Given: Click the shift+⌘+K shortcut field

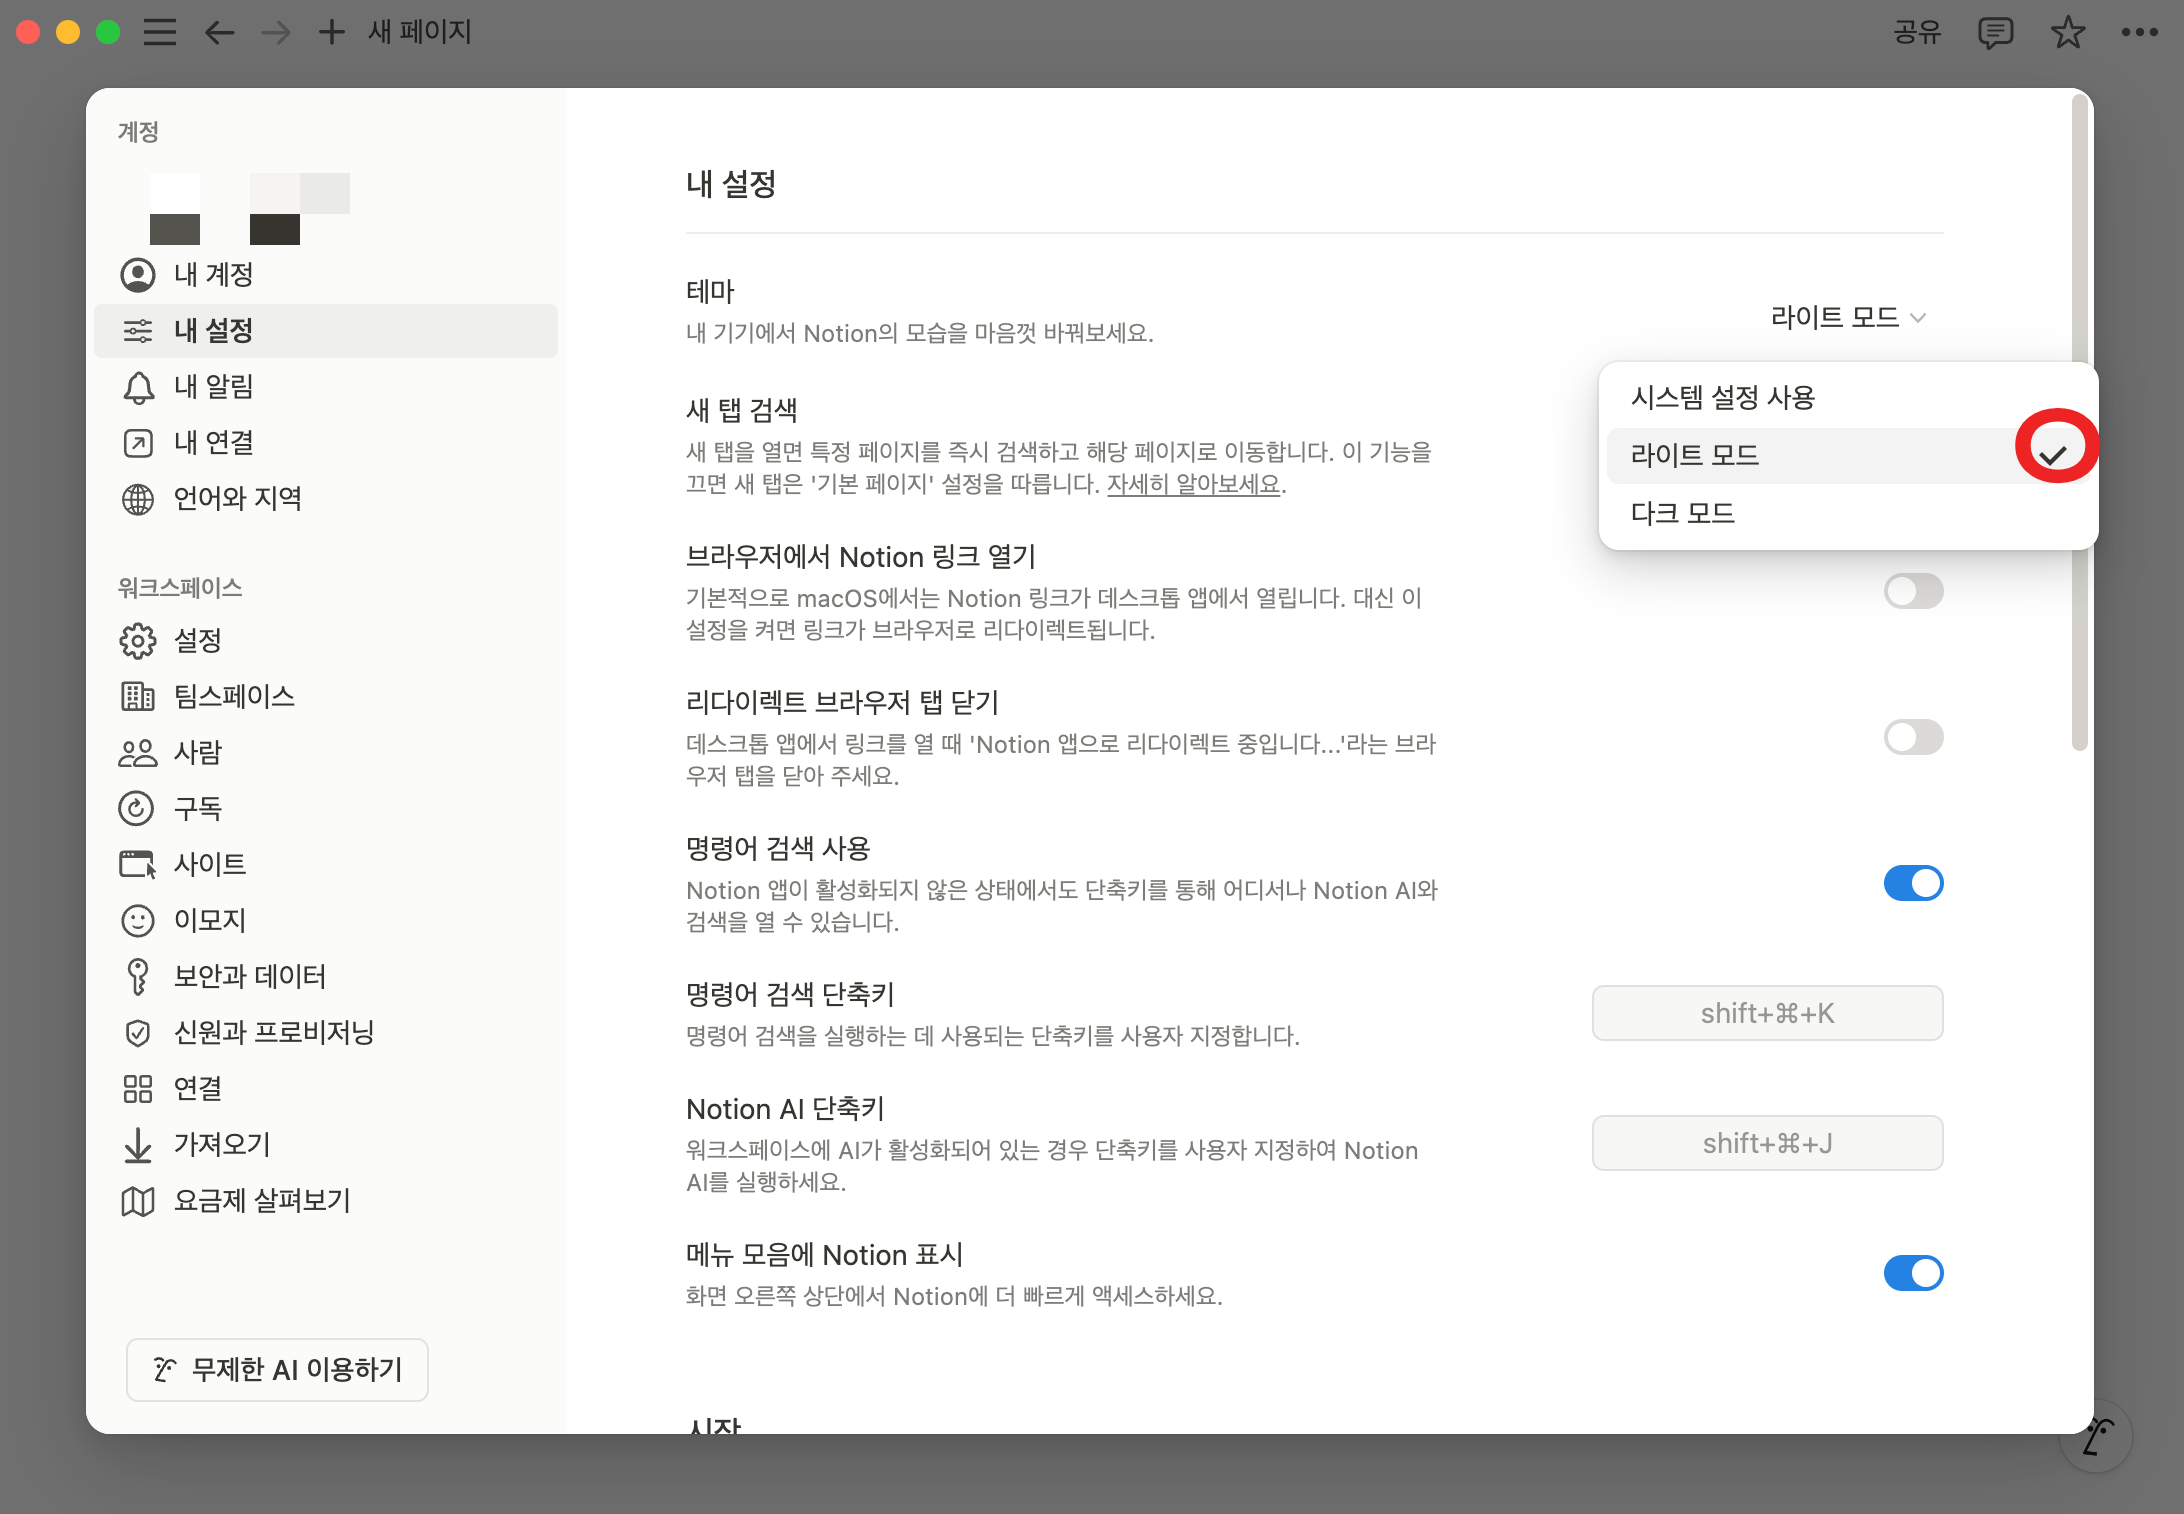Looking at the screenshot, I should point(1766,1013).
